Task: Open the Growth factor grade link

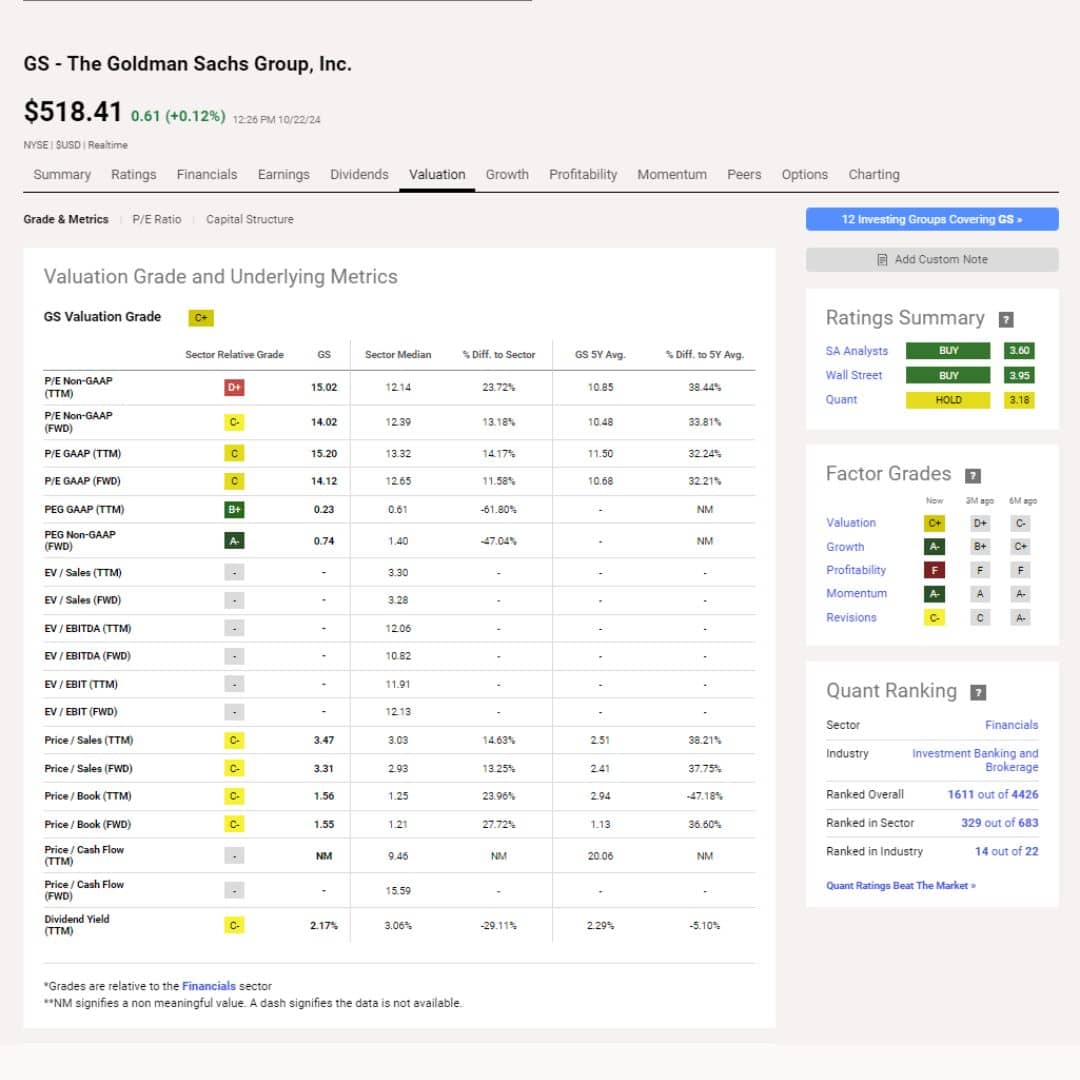Action: (845, 547)
